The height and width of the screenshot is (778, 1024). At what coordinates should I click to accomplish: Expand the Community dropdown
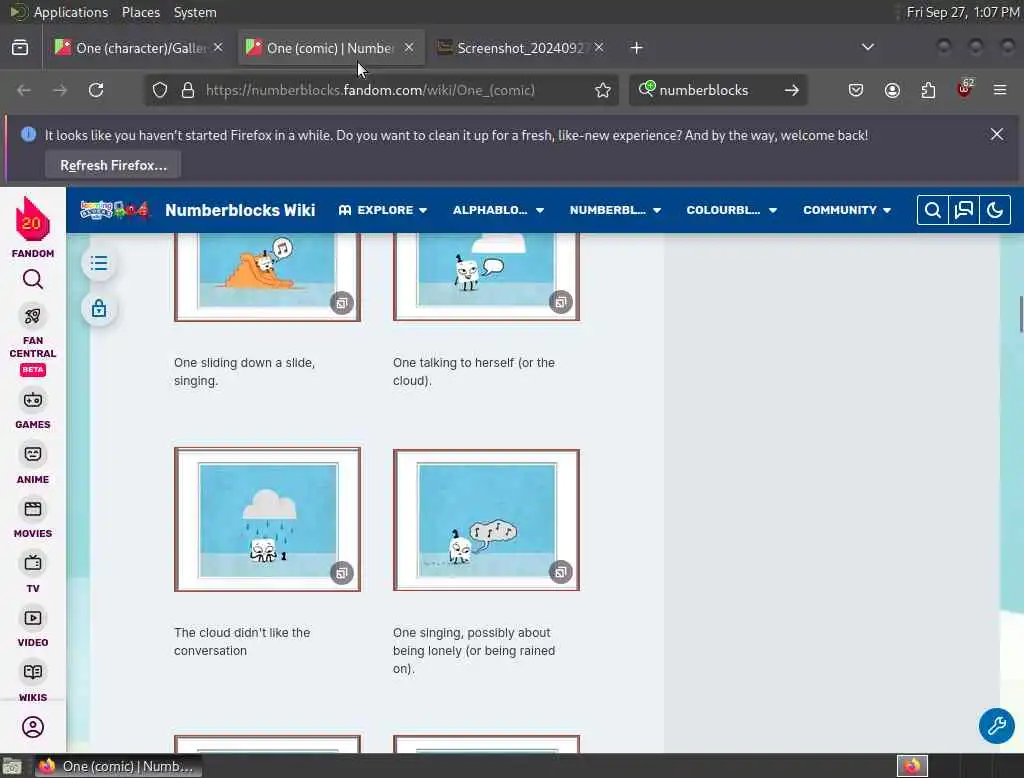847,210
